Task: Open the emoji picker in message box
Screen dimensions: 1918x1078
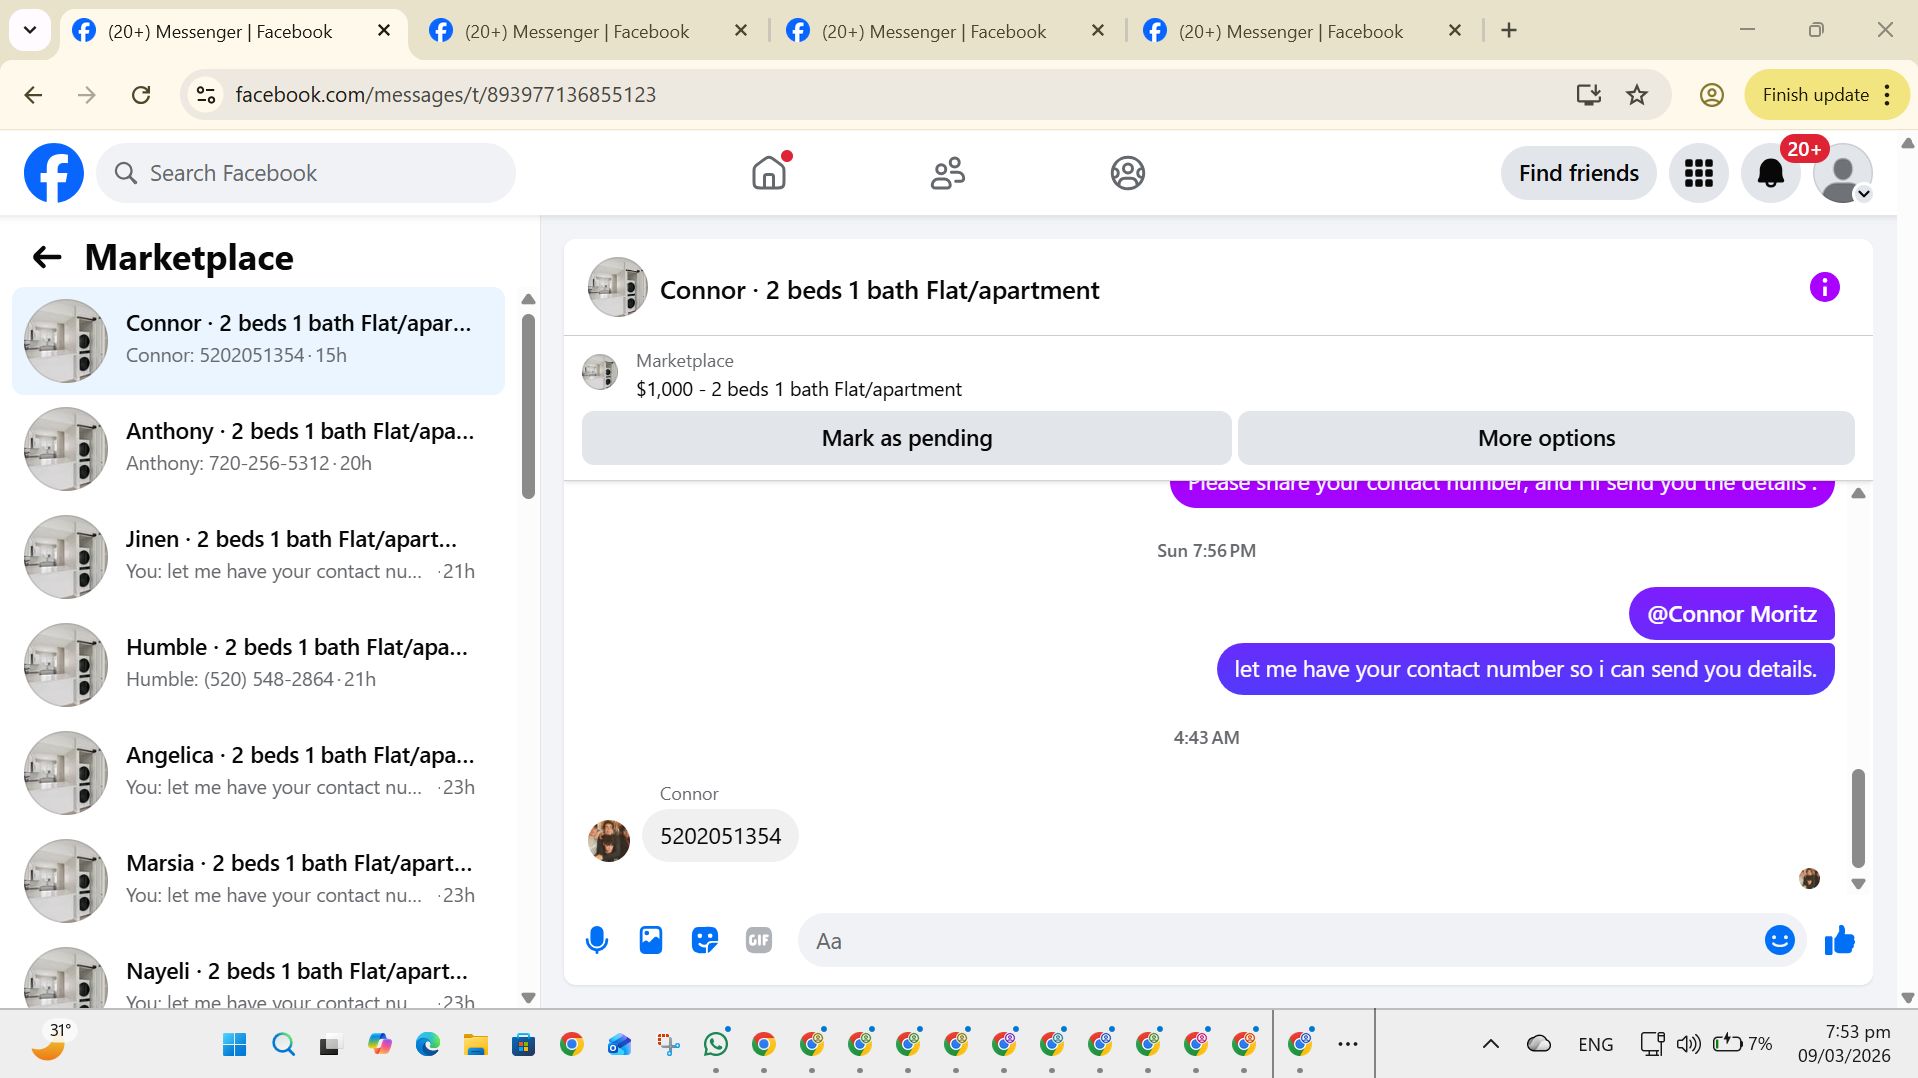Action: [1779, 940]
